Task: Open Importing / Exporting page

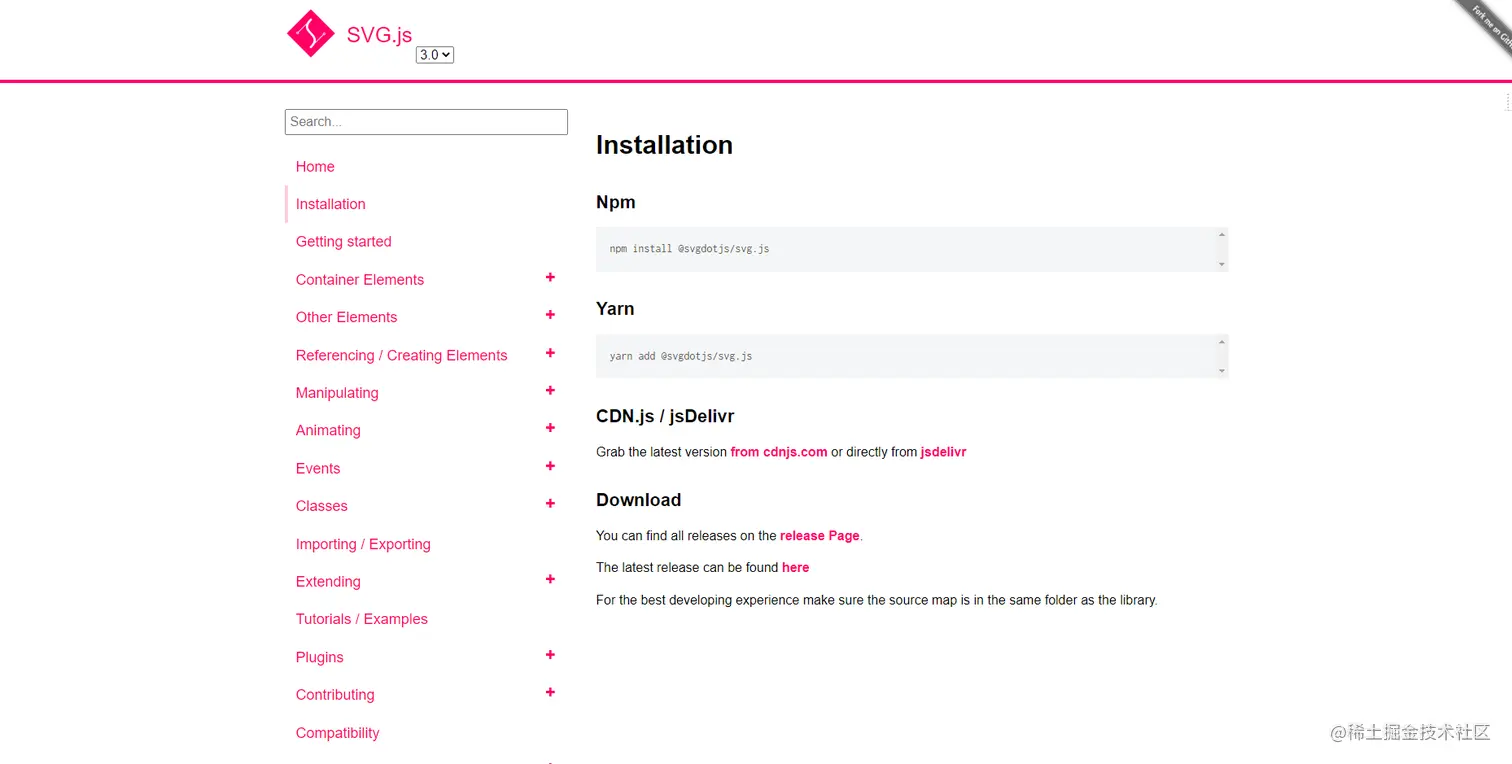Action: [363, 544]
